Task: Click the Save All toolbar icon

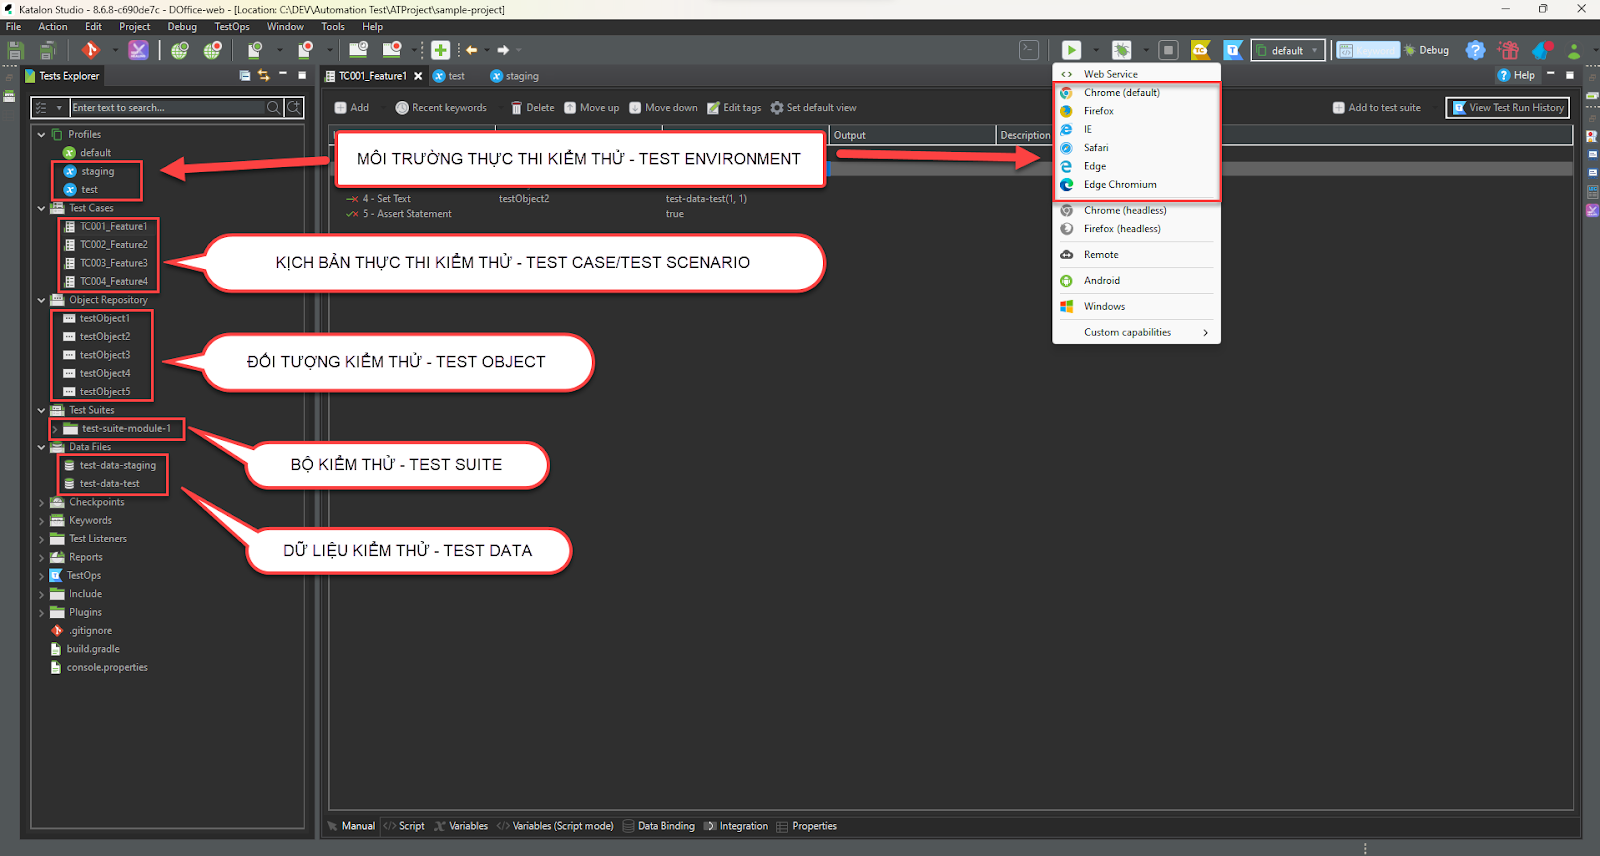Action: [46, 50]
